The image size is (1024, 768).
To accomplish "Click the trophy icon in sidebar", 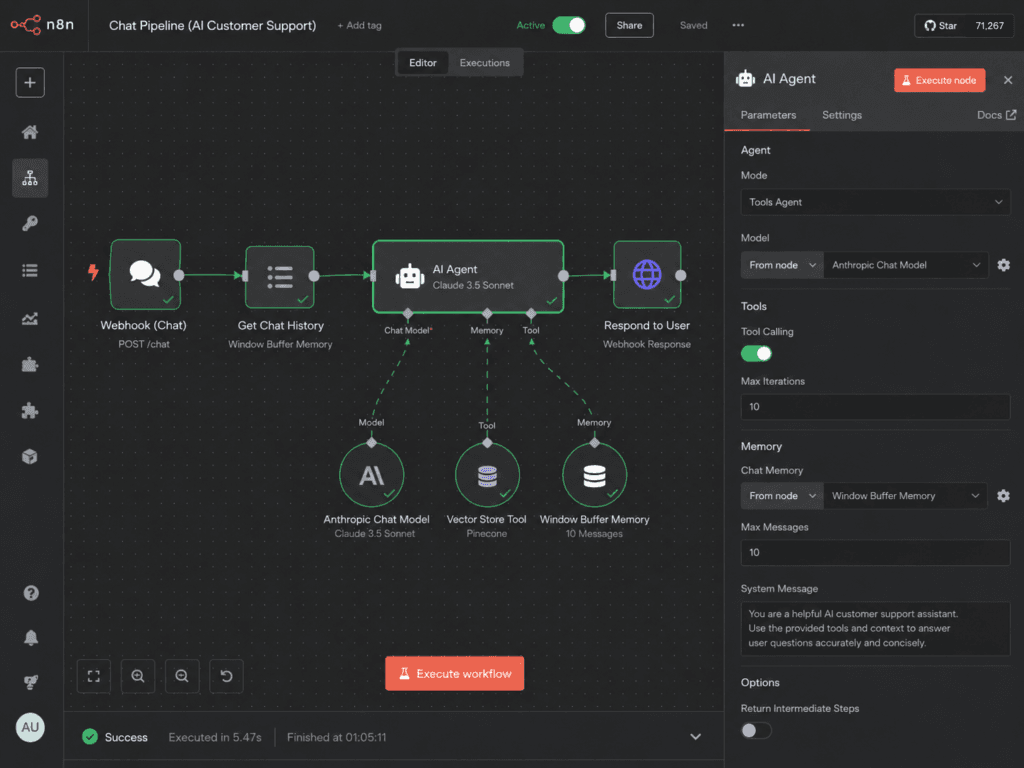I will click(x=31, y=682).
